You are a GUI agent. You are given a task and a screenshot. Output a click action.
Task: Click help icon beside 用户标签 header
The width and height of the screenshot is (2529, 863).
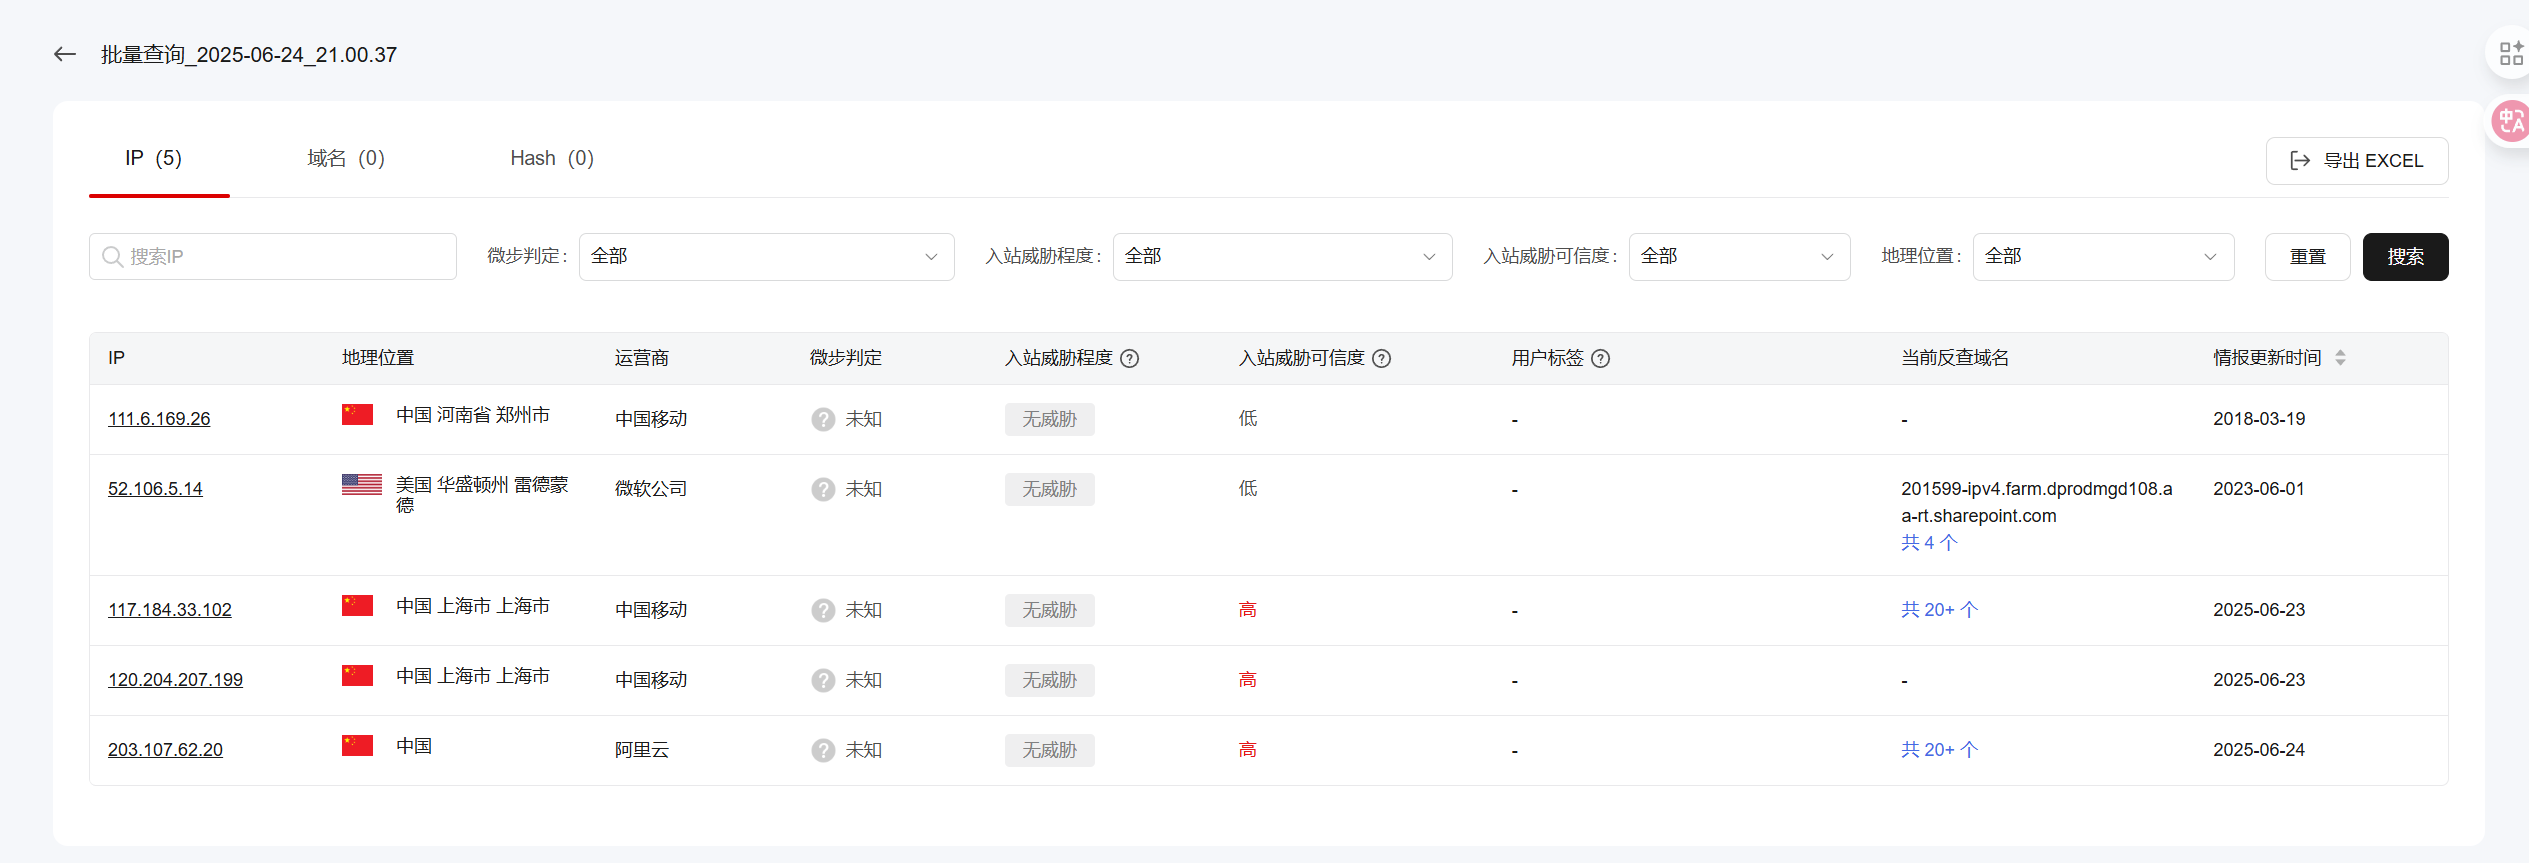point(1600,359)
